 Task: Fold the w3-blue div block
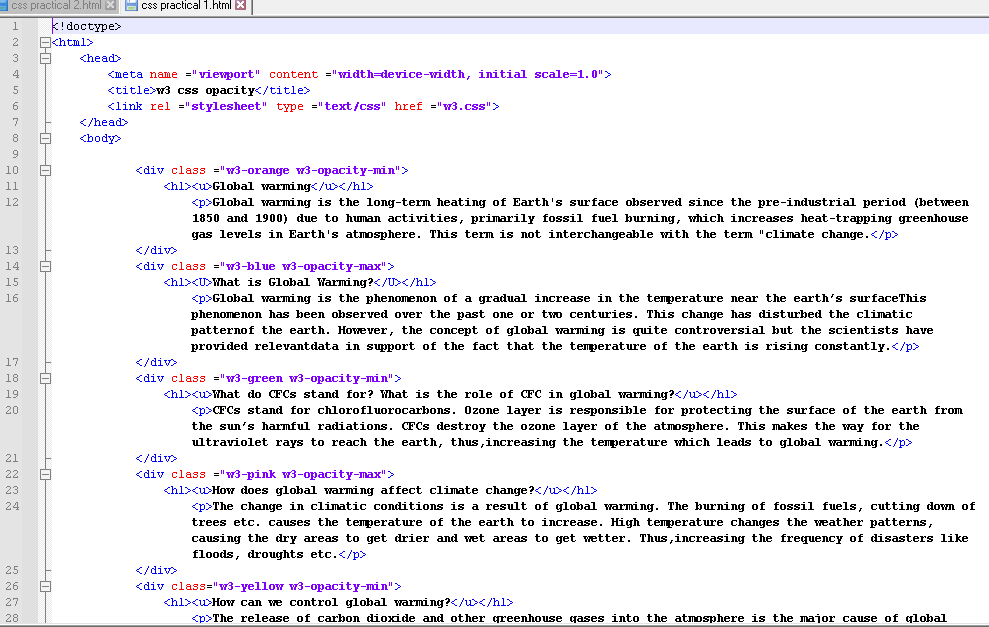(44, 266)
